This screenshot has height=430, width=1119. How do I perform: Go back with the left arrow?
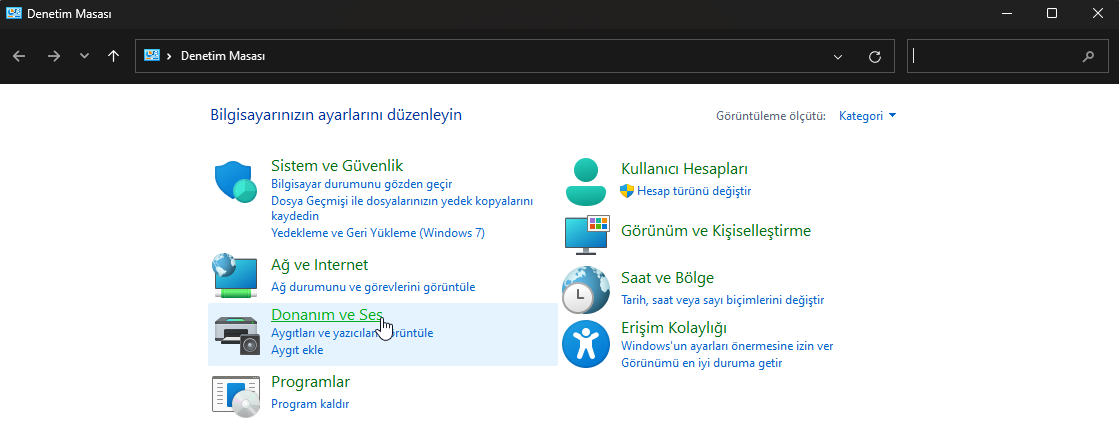pos(19,56)
